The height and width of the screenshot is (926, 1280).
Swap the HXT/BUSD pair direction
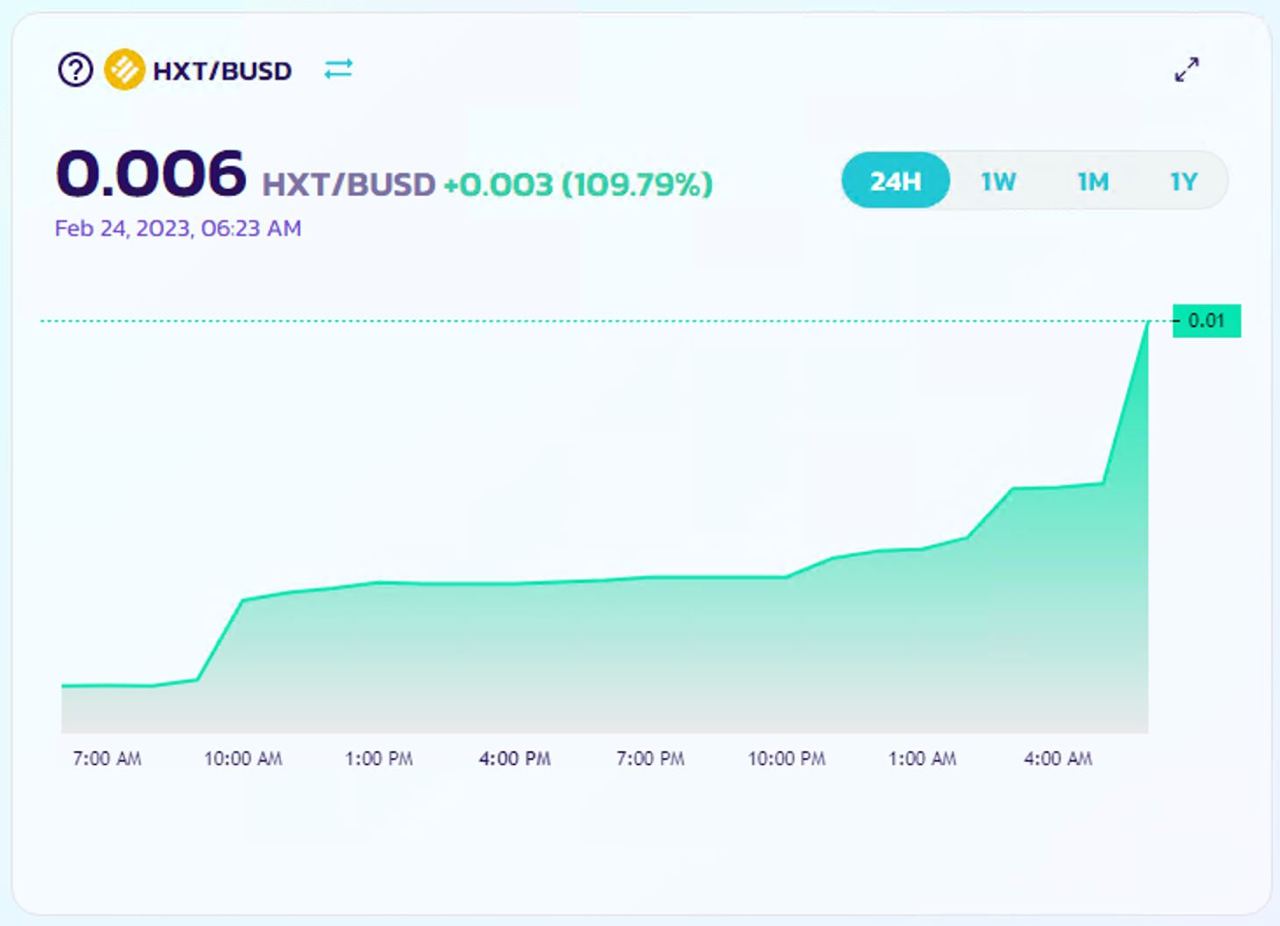339,69
